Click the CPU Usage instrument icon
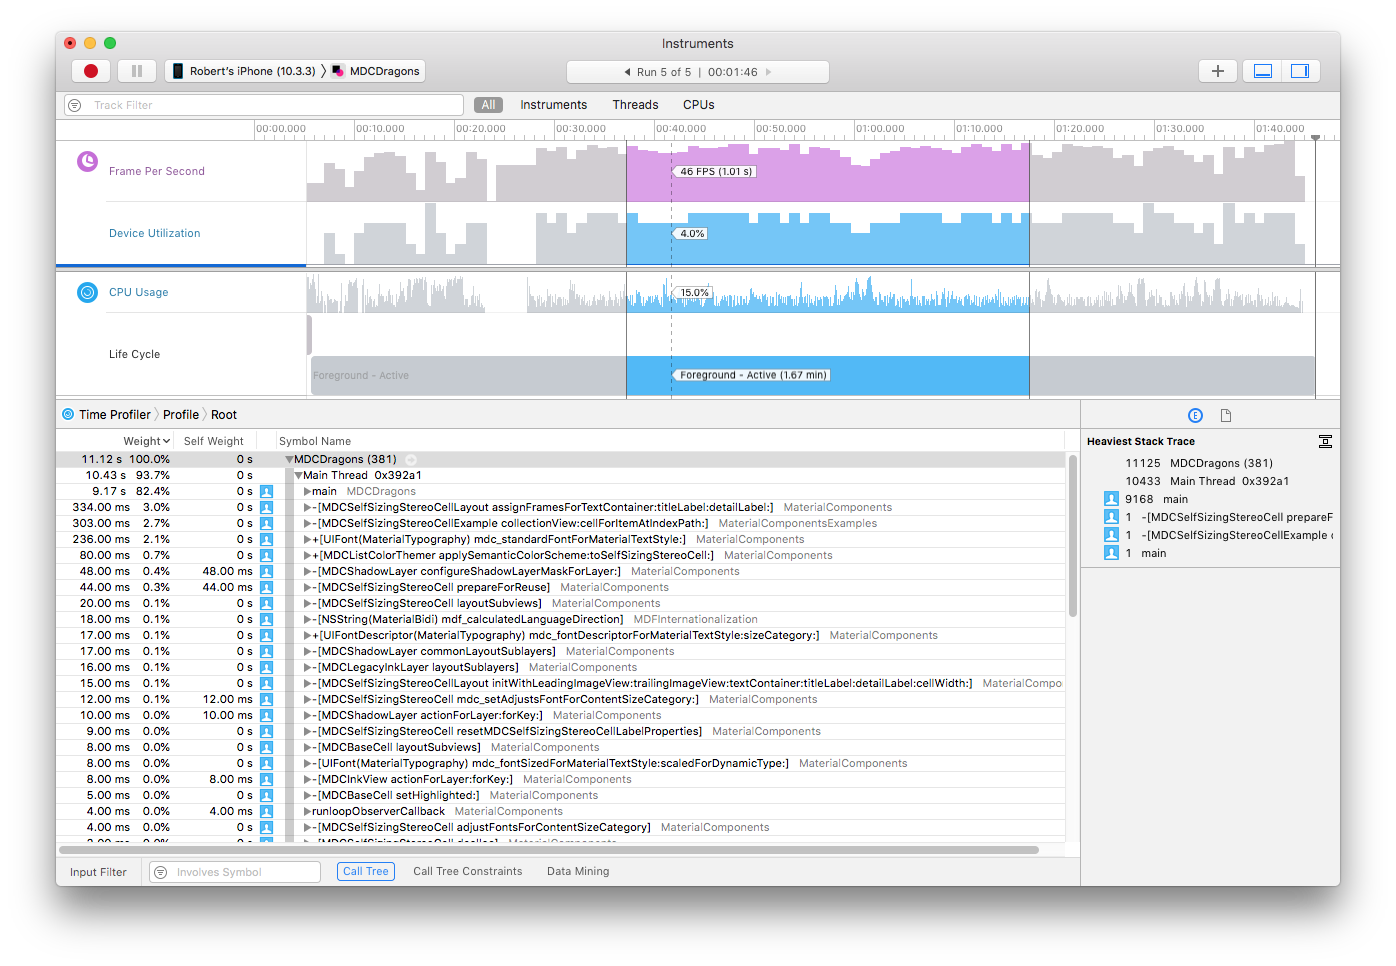This screenshot has height=966, width=1396. pos(88,292)
